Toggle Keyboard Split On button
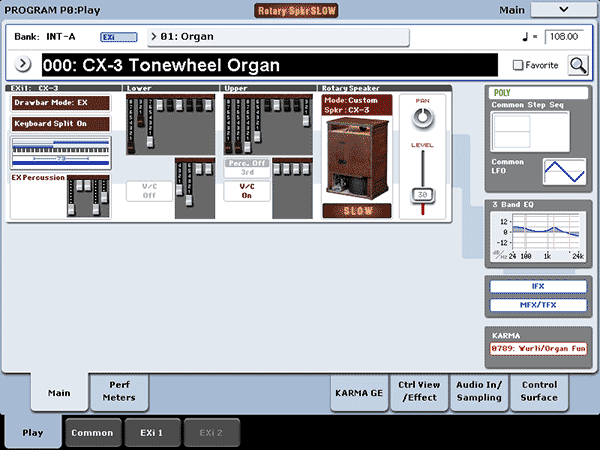The width and height of the screenshot is (600, 450). pos(47,123)
